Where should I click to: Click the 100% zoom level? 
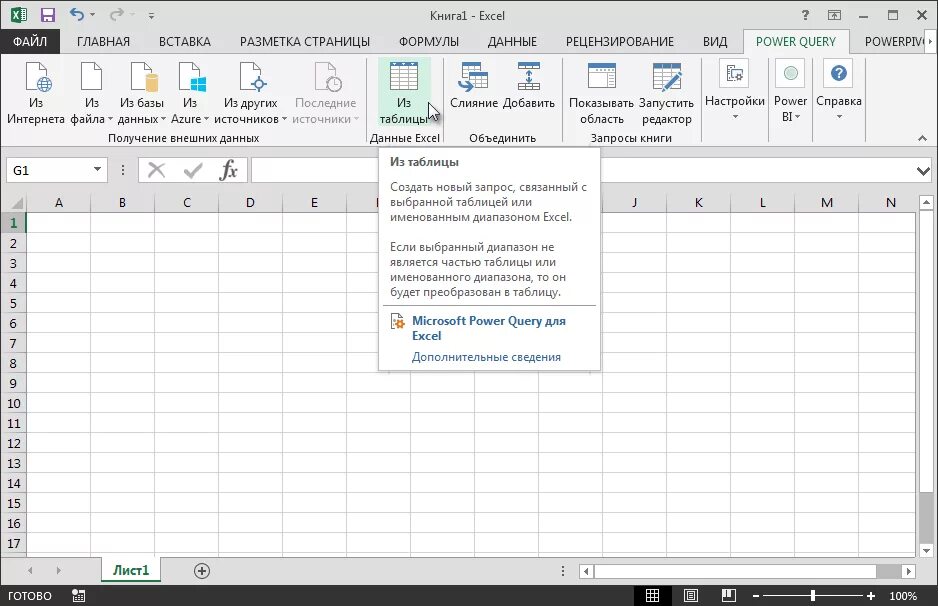pyautogui.click(x=903, y=596)
